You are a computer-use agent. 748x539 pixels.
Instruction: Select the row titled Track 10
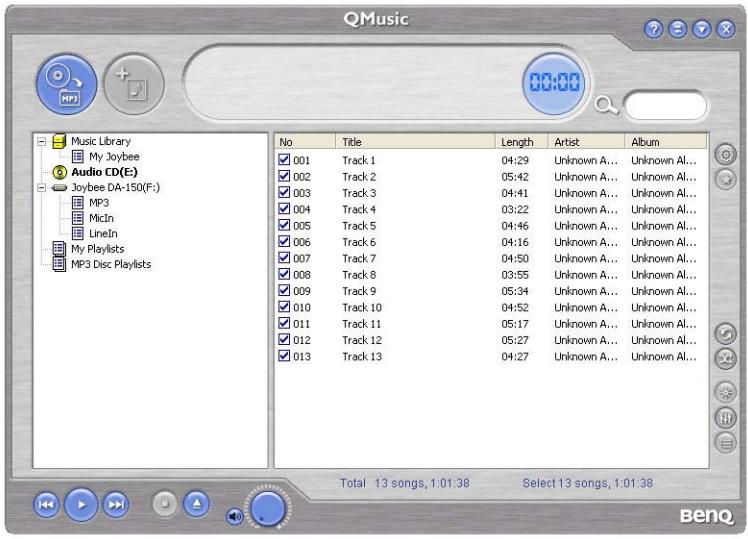[x=491, y=308]
